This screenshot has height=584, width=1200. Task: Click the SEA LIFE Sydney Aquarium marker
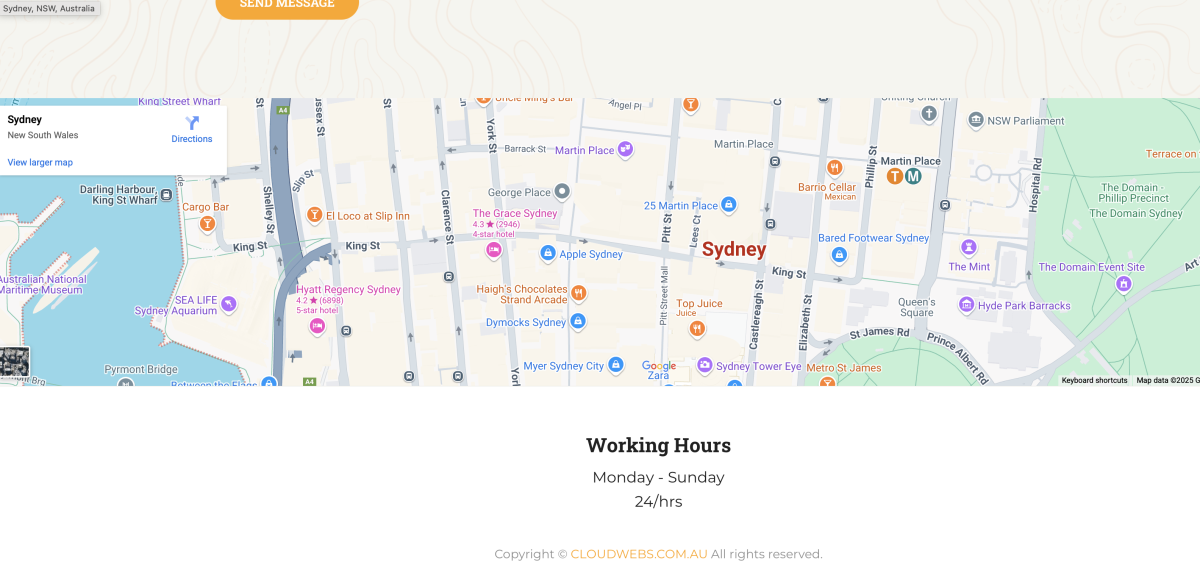coord(229,304)
